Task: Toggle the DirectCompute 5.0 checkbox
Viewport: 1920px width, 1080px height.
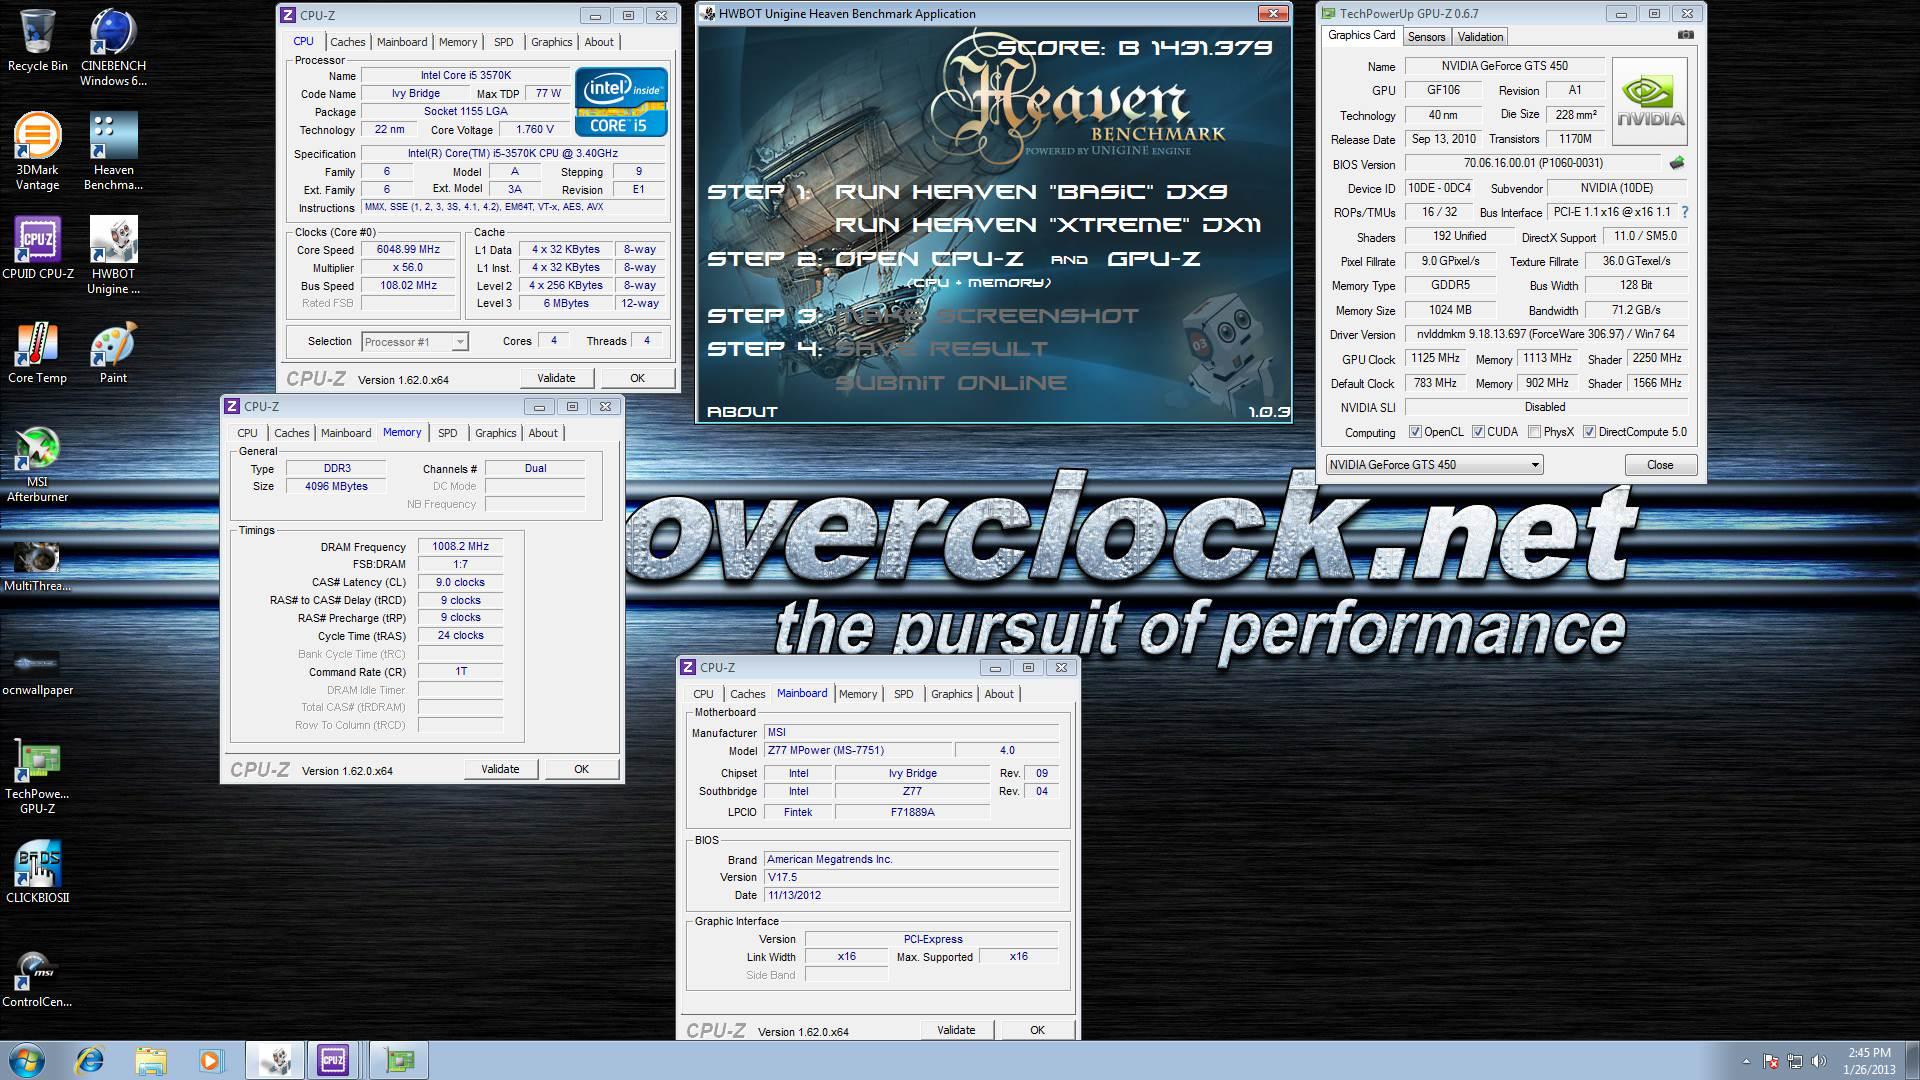Action: click(1589, 432)
